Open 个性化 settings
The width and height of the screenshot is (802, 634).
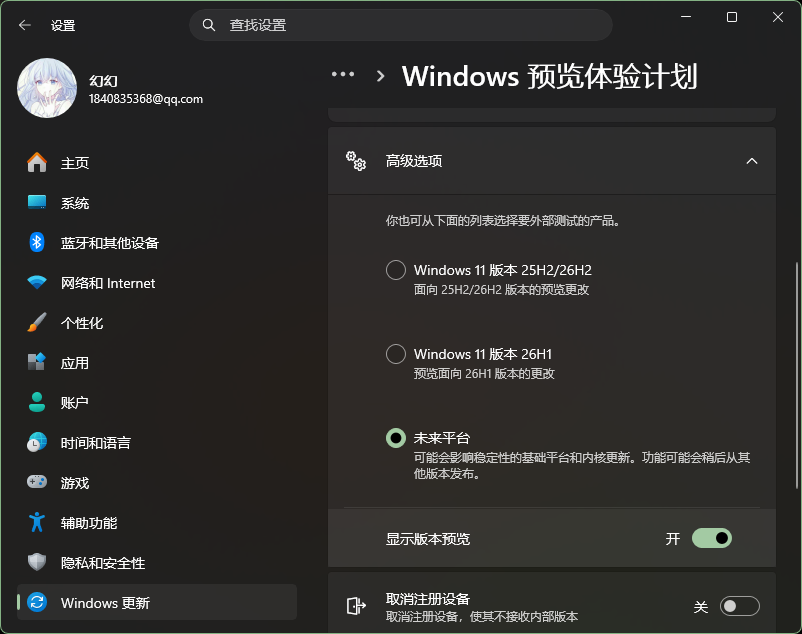point(157,322)
